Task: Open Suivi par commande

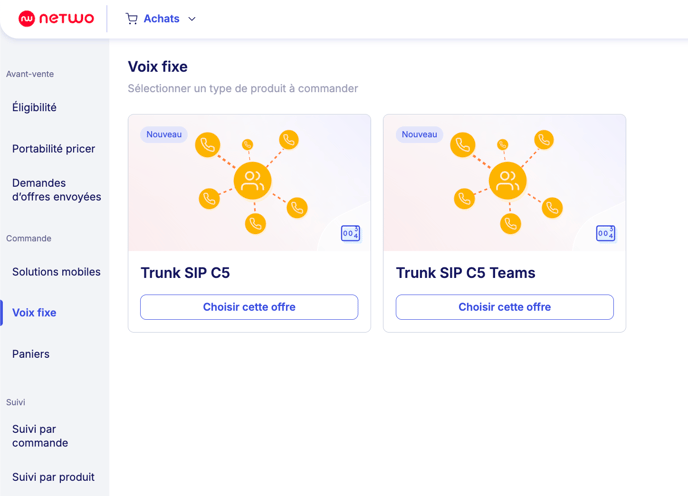Action: 40,436
